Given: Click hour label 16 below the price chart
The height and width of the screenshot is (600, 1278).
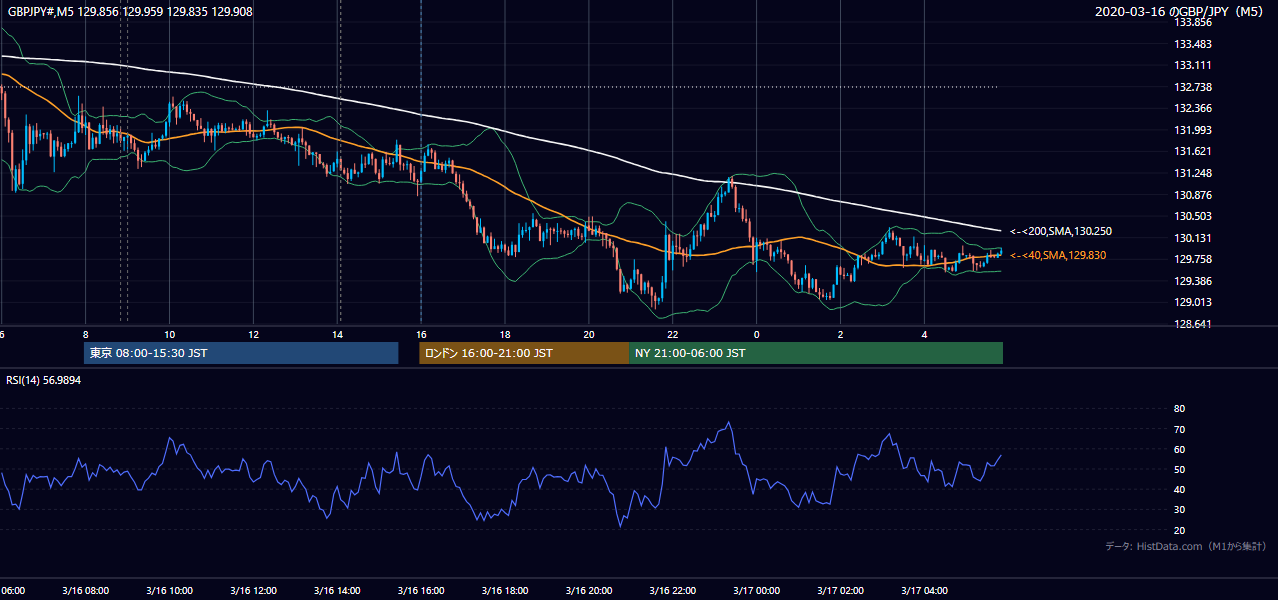Looking at the screenshot, I should pyautogui.click(x=421, y=335).
